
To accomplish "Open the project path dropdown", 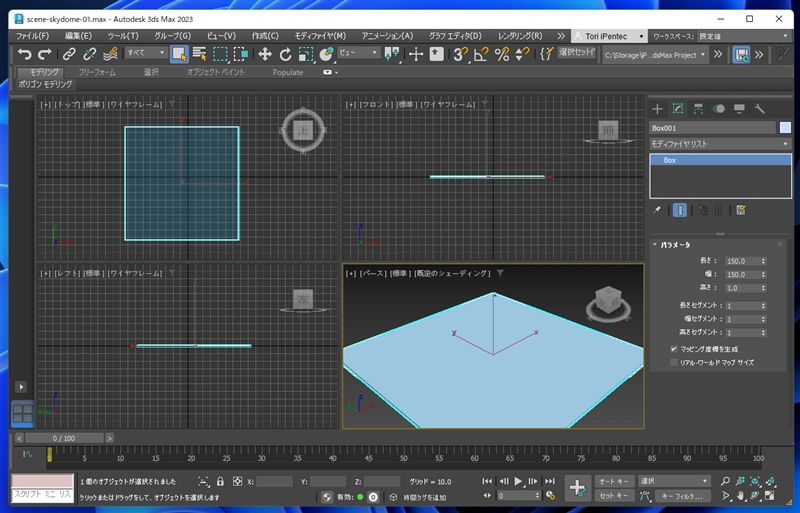I will [655, 55].
